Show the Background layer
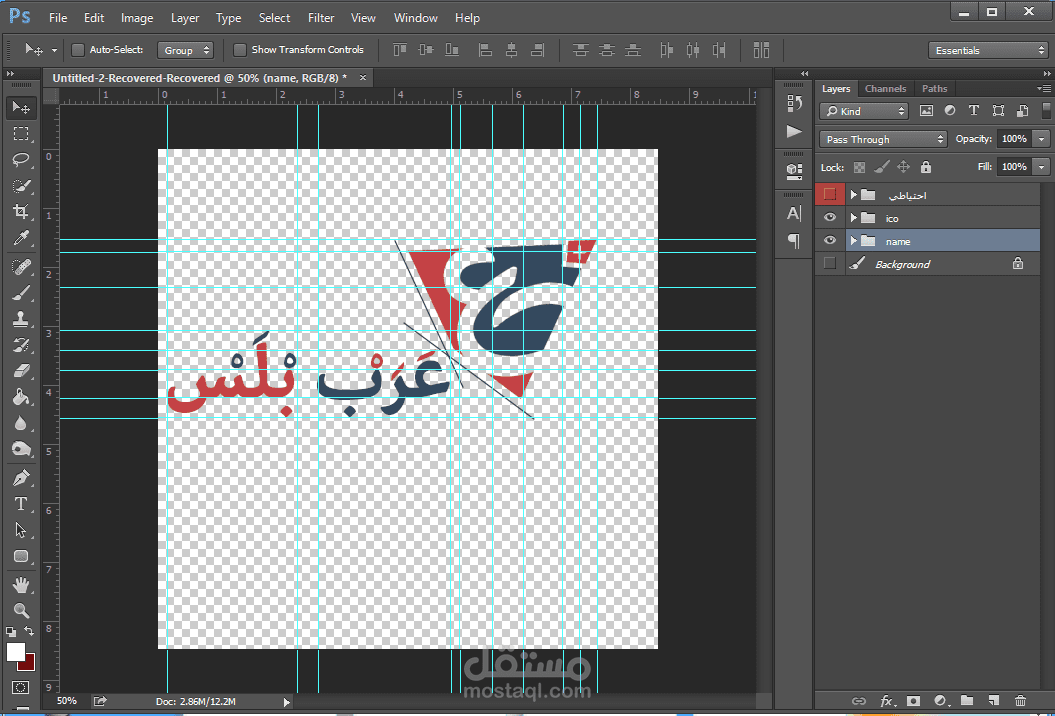This screenshot has height=716, width=1055. click(830, 264)
